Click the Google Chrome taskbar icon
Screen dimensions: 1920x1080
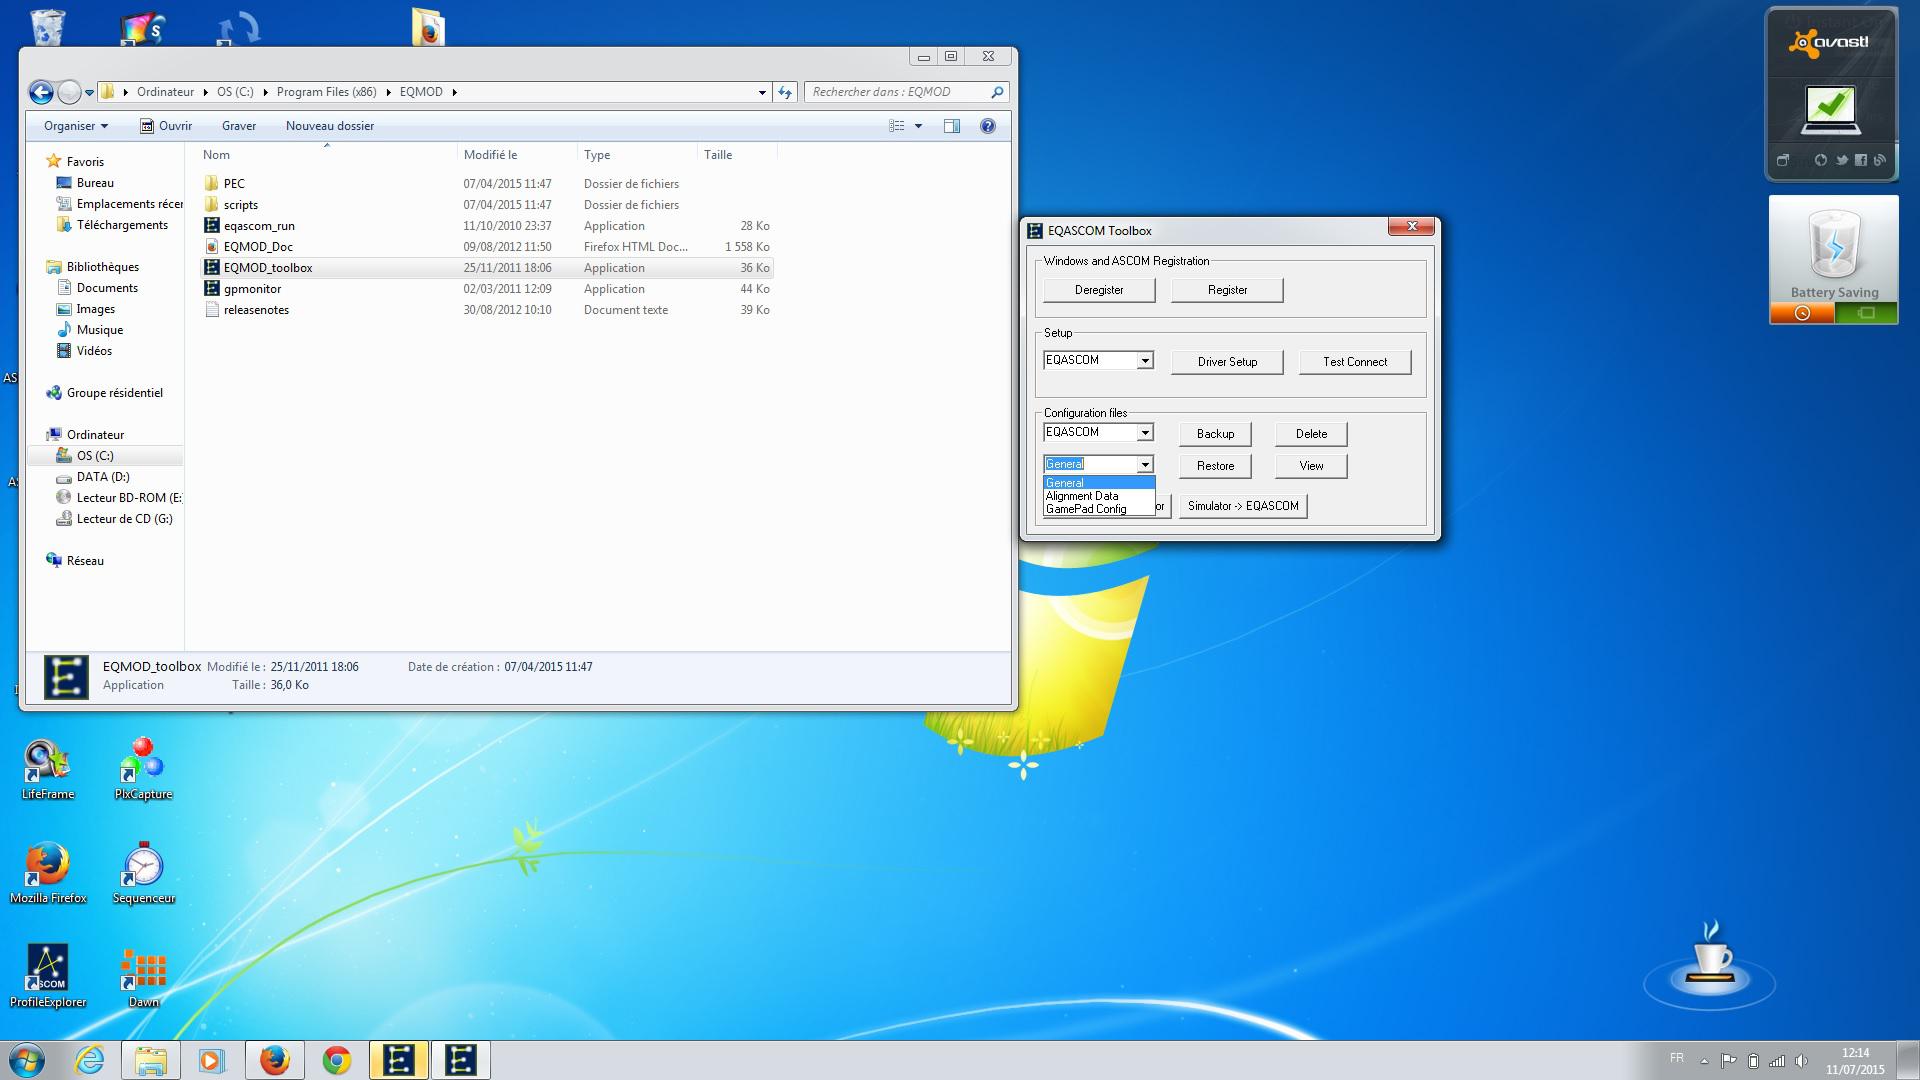pyautogui.click(x=336, y=1060)
